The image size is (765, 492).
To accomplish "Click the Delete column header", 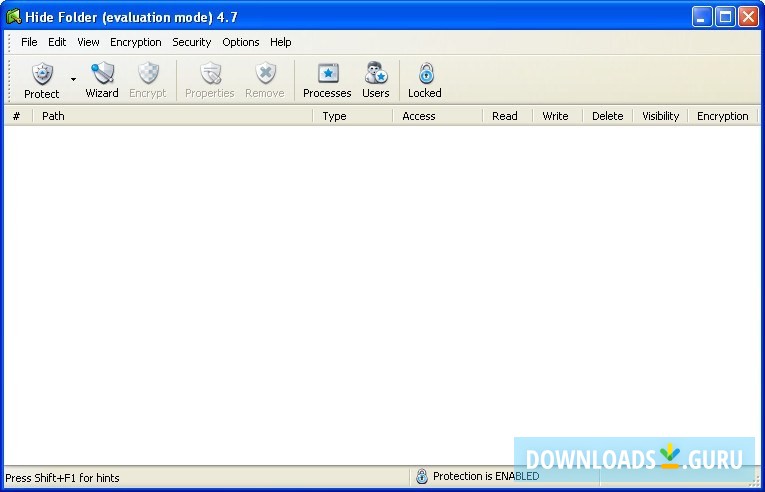I will 608,116.
